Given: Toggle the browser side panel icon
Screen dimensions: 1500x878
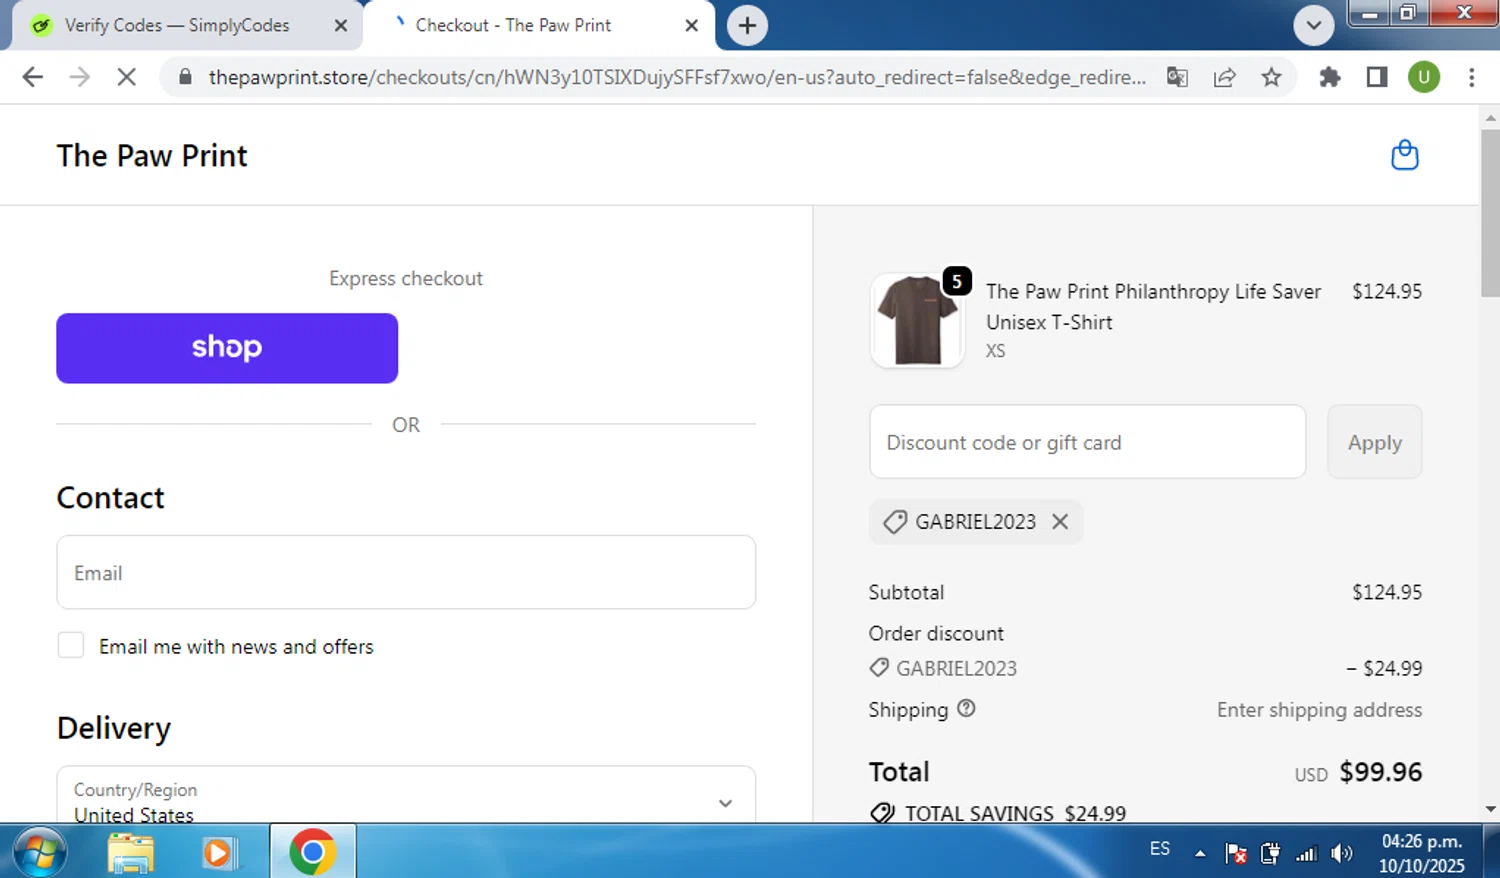Looking at the screenshot, I should pyautogui.click(x=1377, y=77).
